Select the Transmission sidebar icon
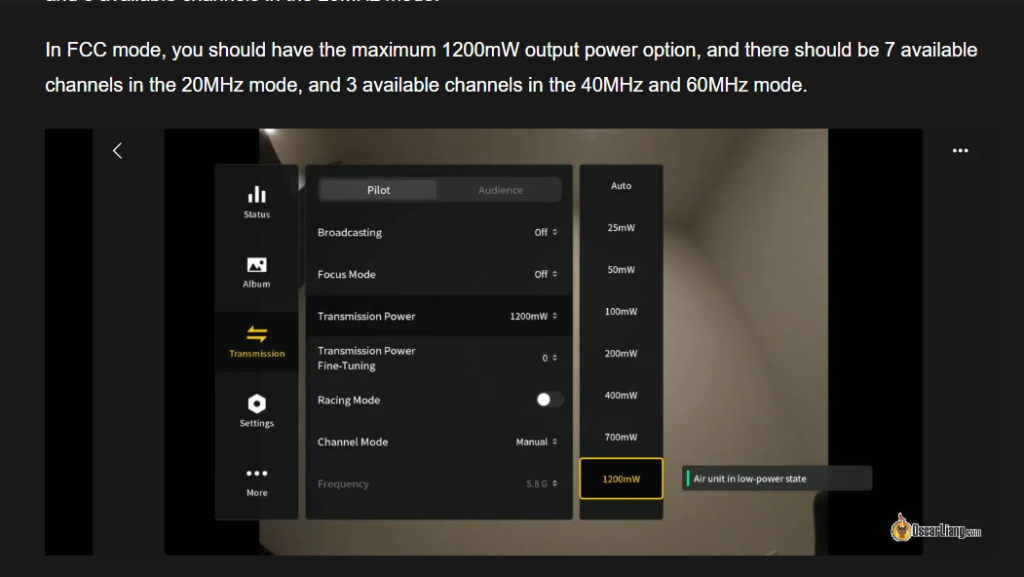 [257, 335]
